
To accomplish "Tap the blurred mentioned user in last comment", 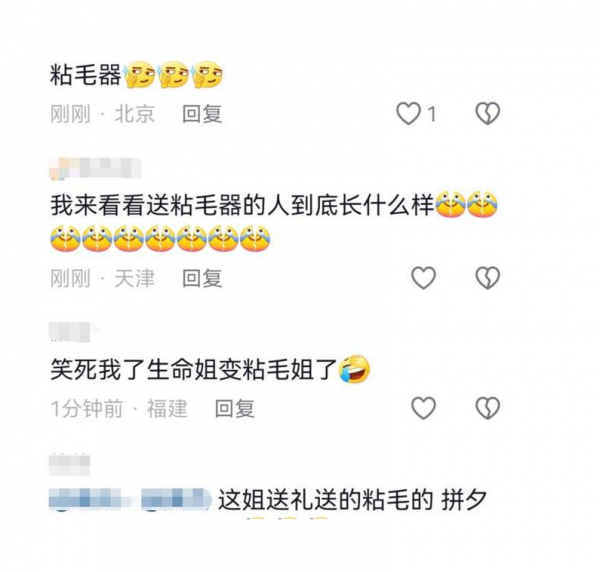I will (130, 499).
